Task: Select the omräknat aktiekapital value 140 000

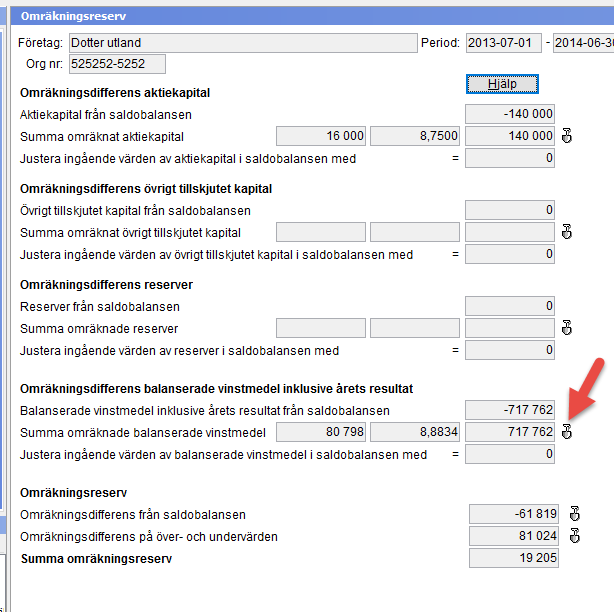Action: click(x=510, y=136)
